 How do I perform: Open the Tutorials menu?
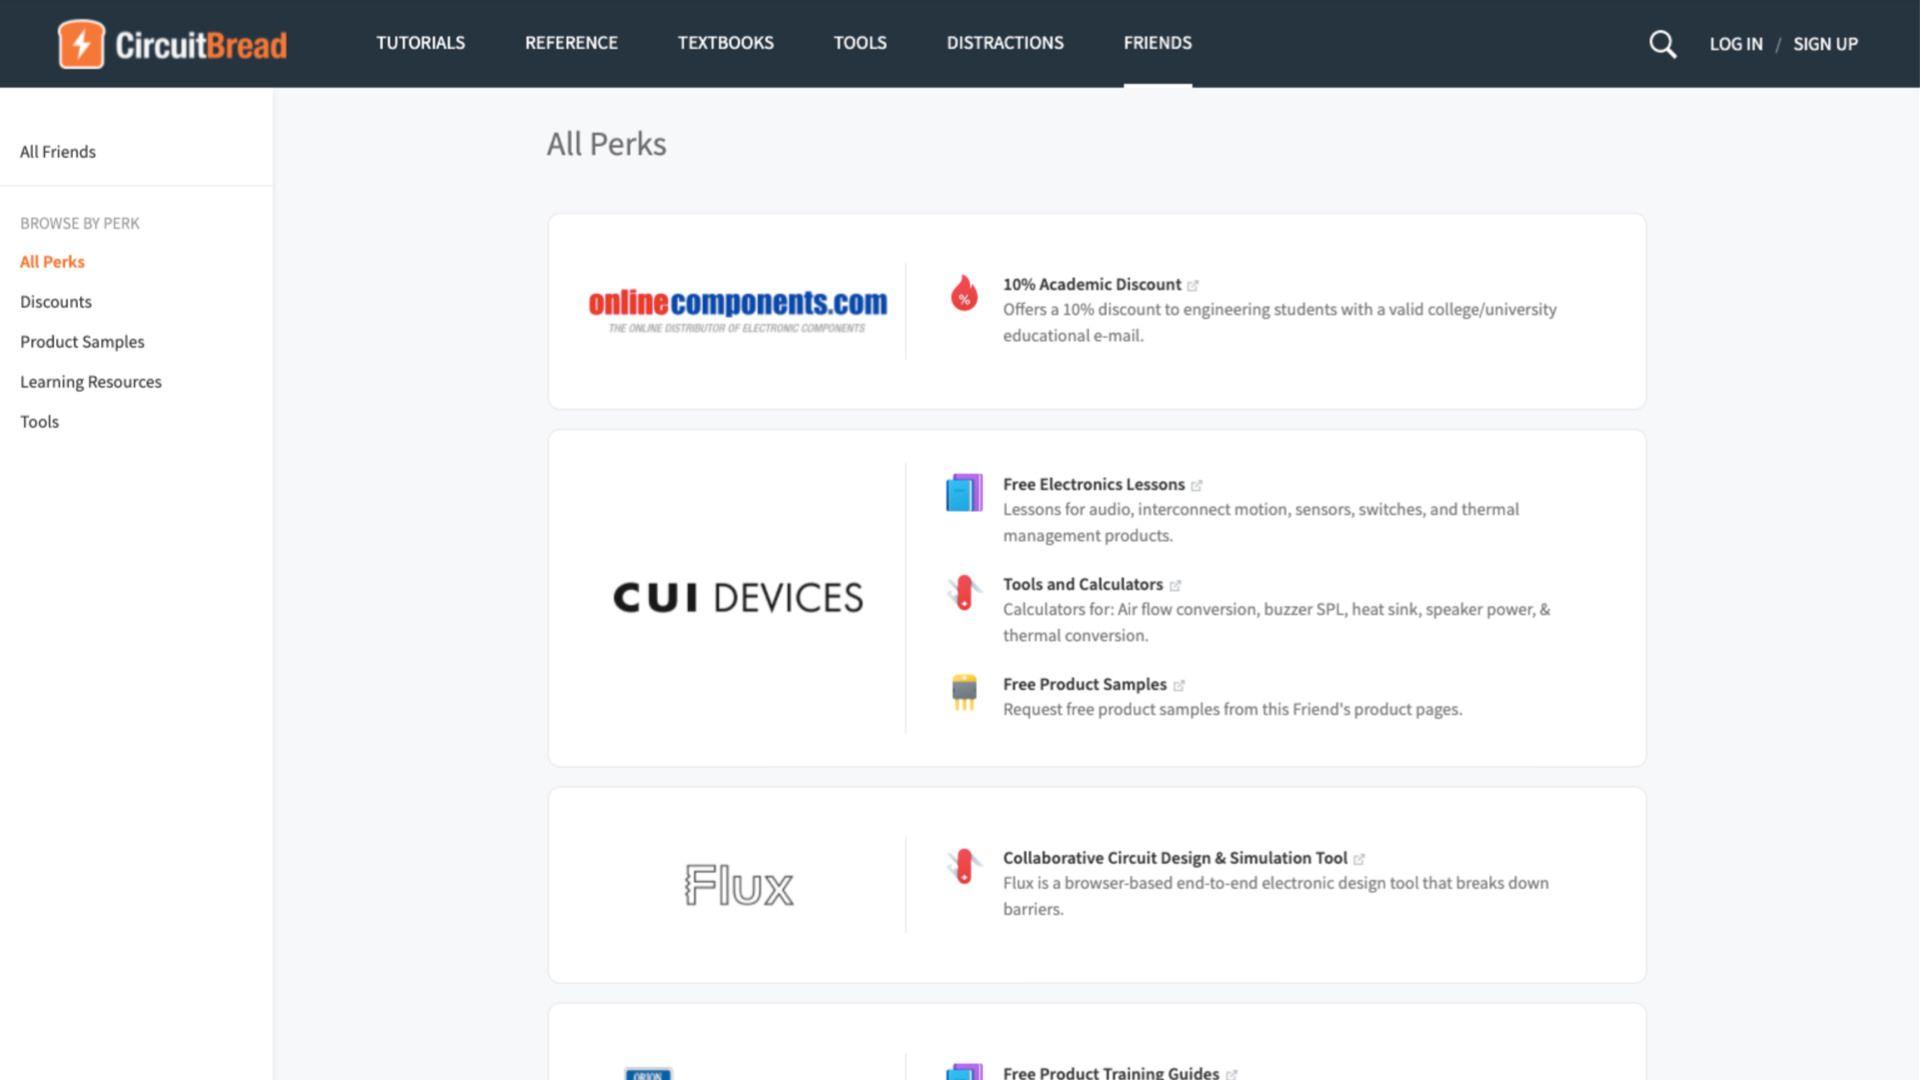click(420, 43)
